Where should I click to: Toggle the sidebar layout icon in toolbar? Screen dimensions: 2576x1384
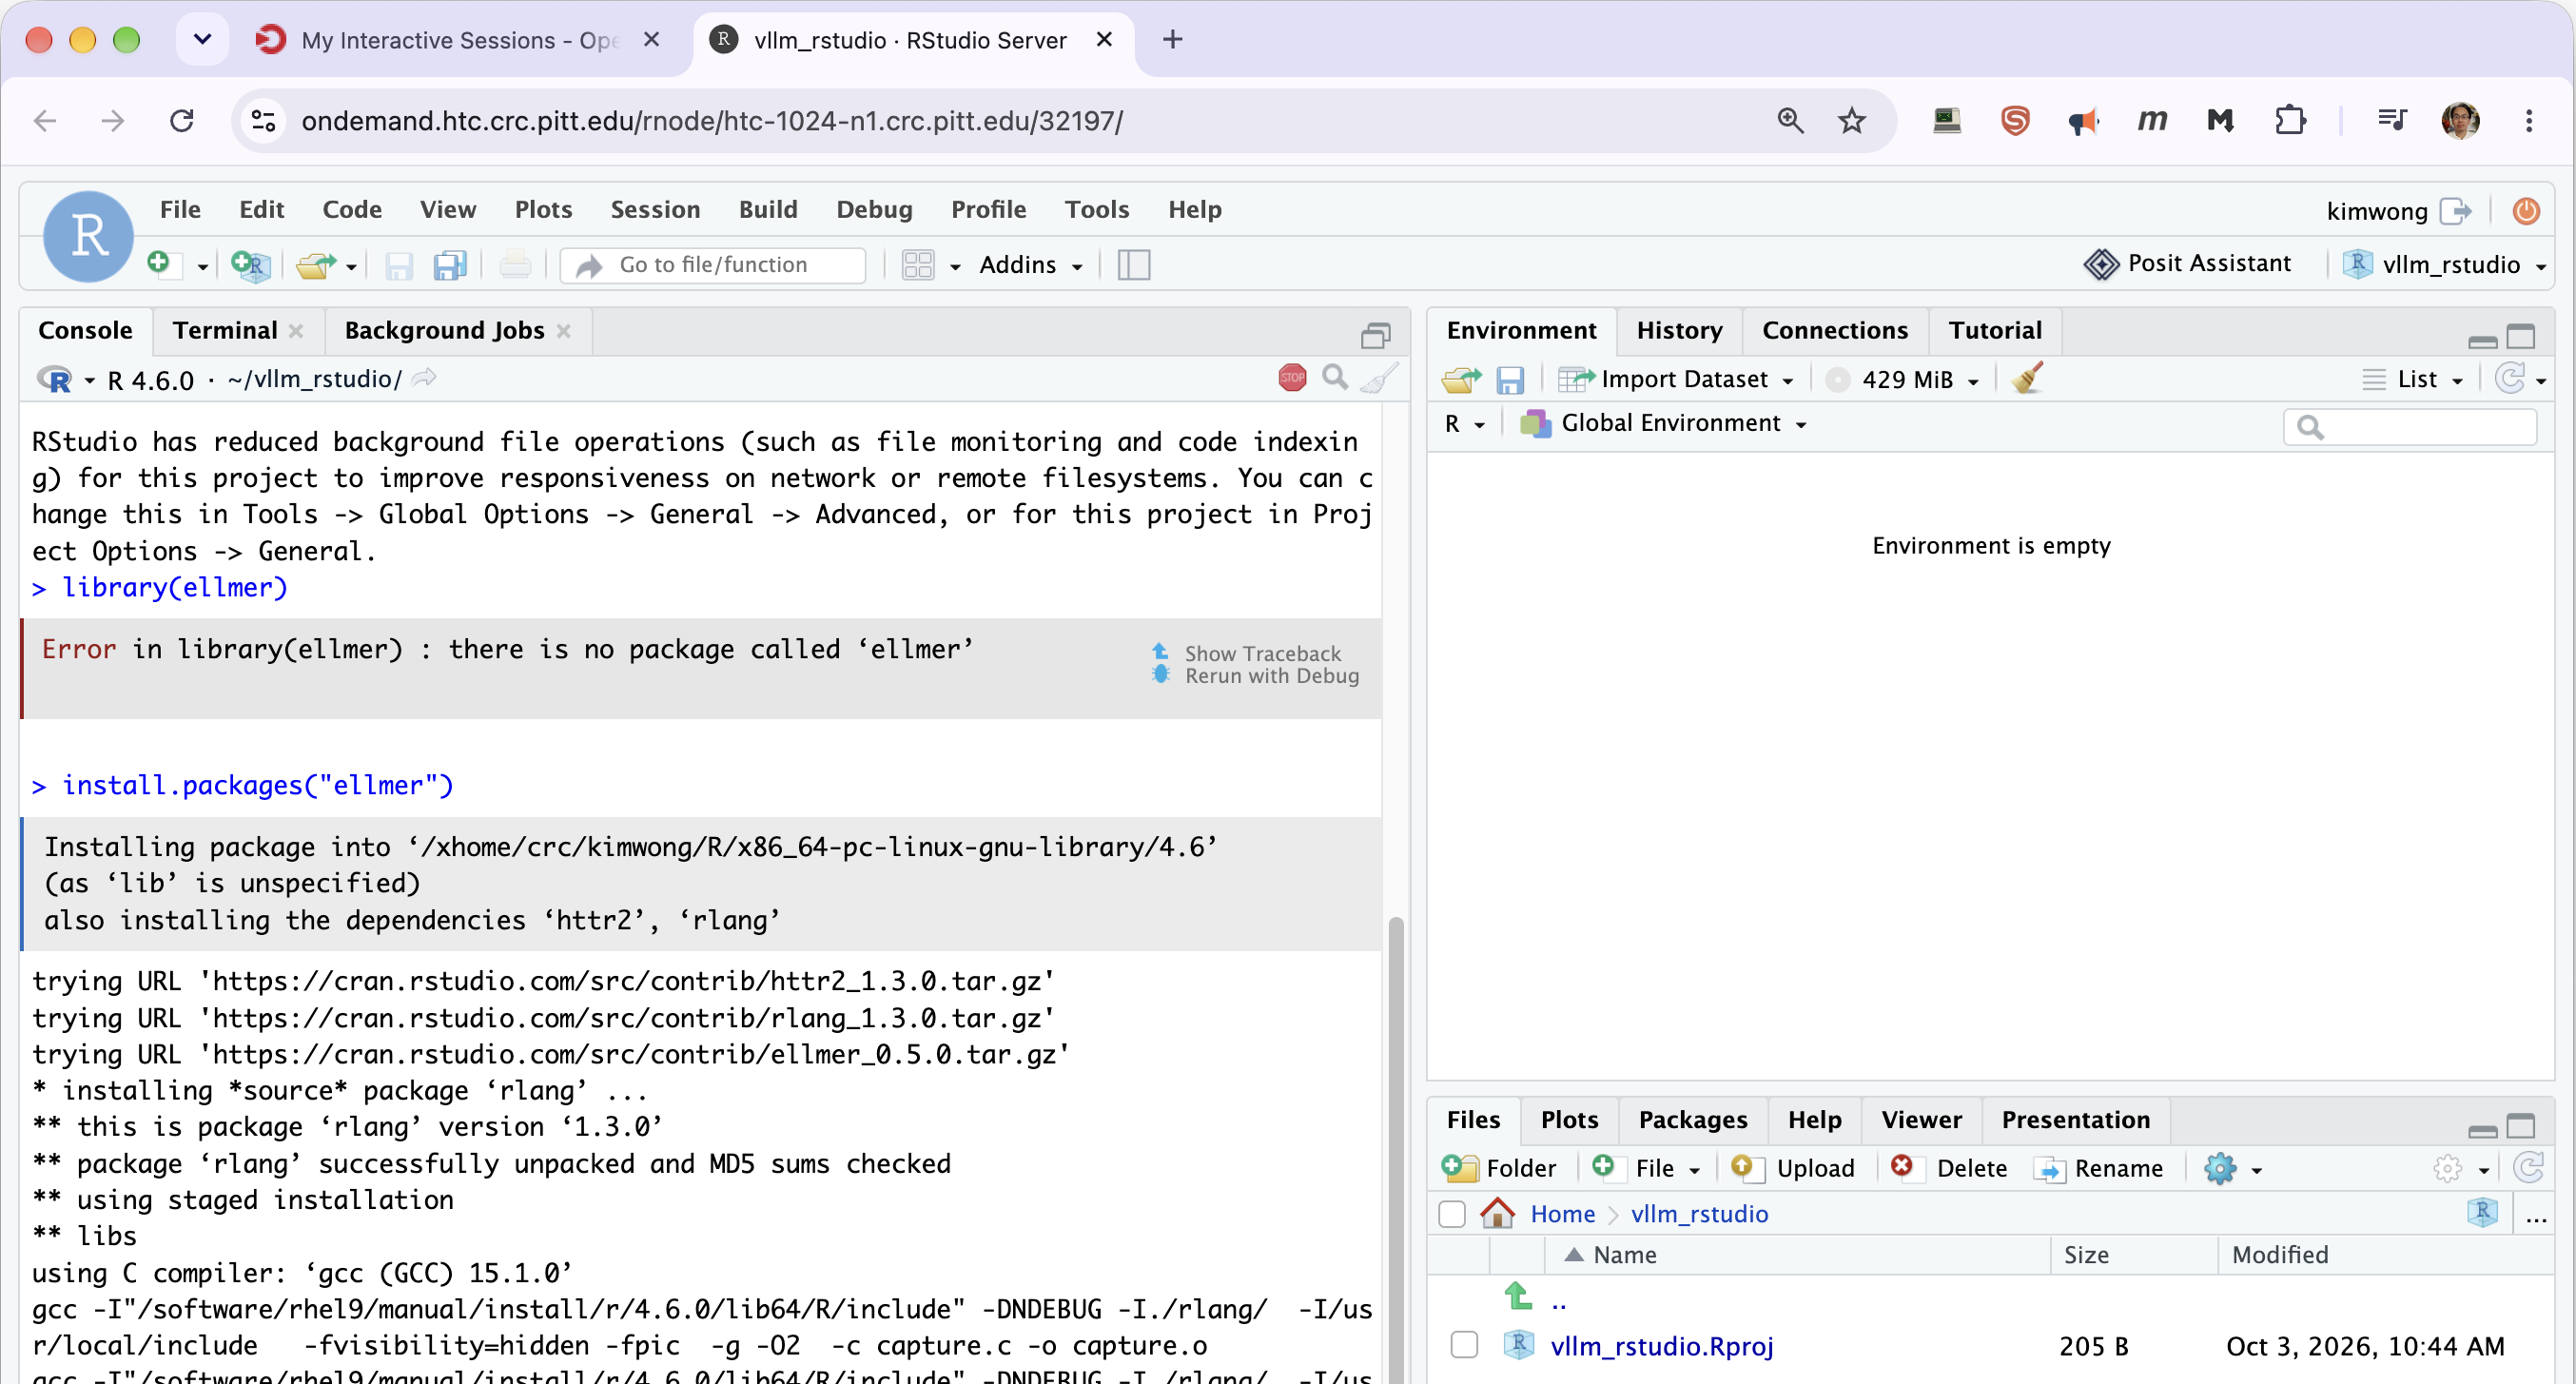point(1133,265)
